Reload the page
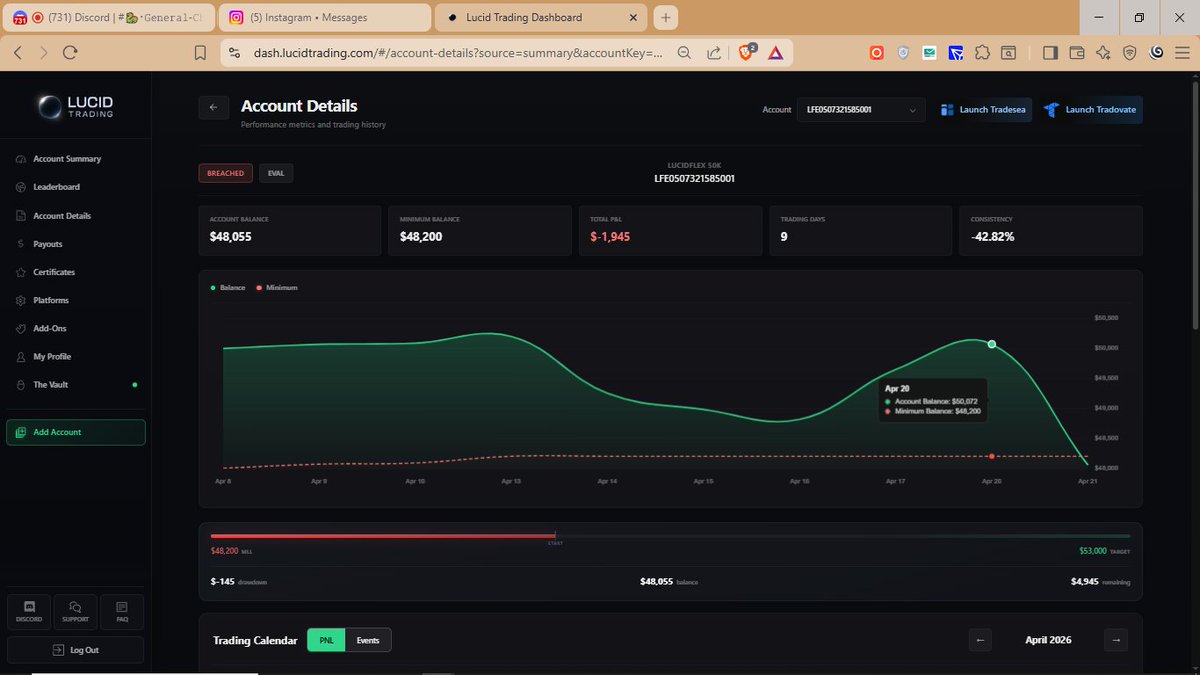 tap(69, 53)
